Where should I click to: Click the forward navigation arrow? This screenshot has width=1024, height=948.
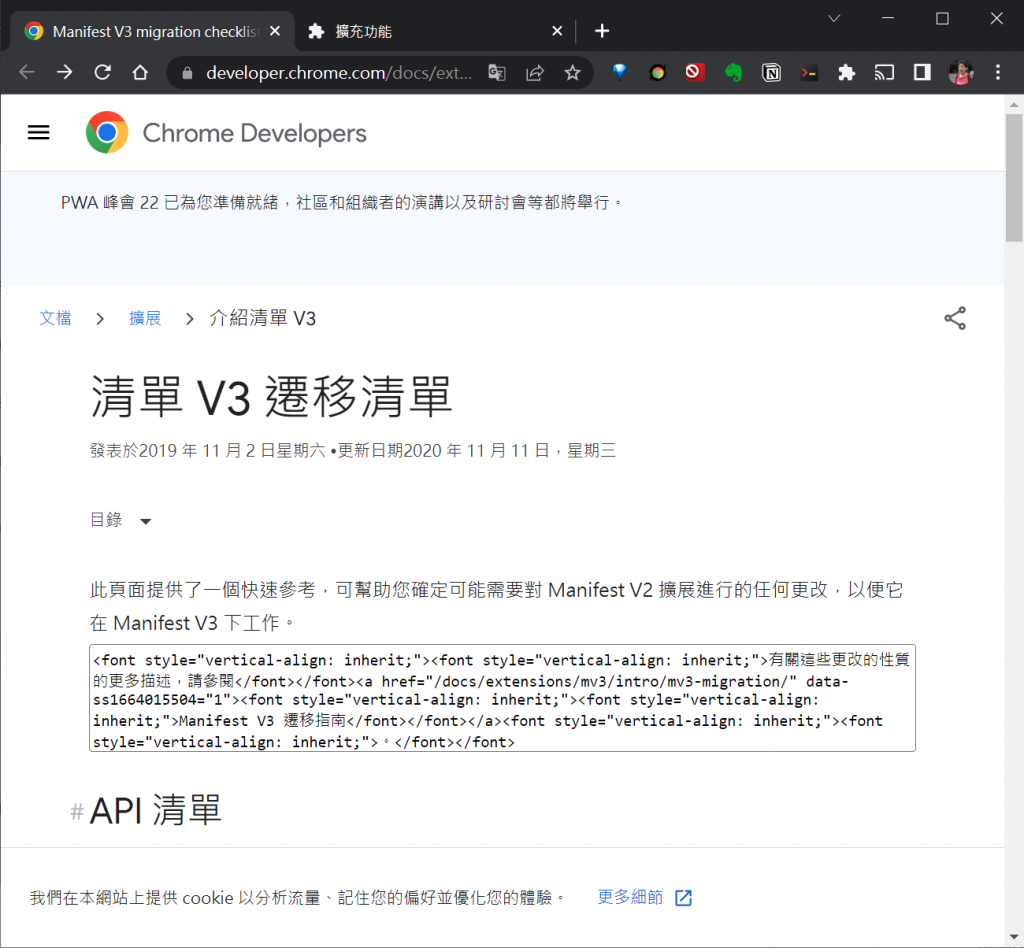click(65, 72)
